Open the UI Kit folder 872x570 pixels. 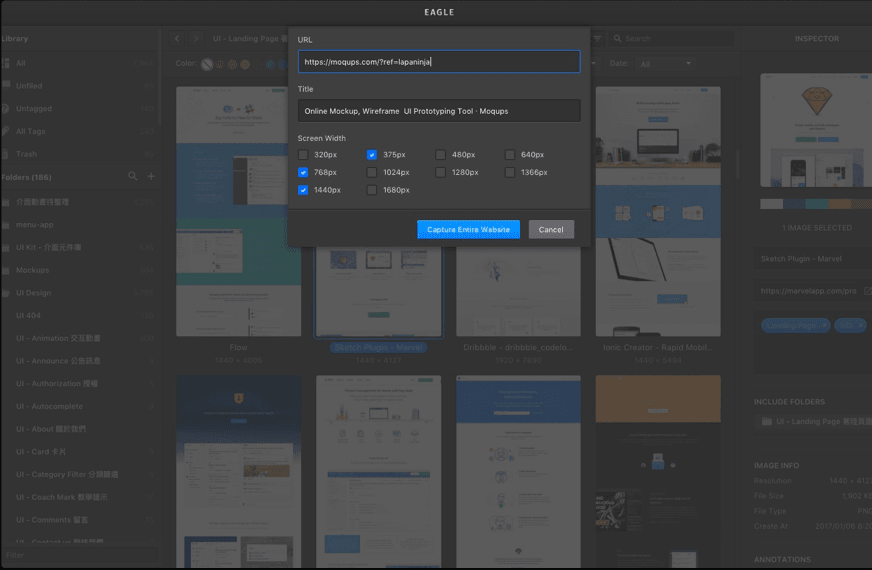click(78, 247)
